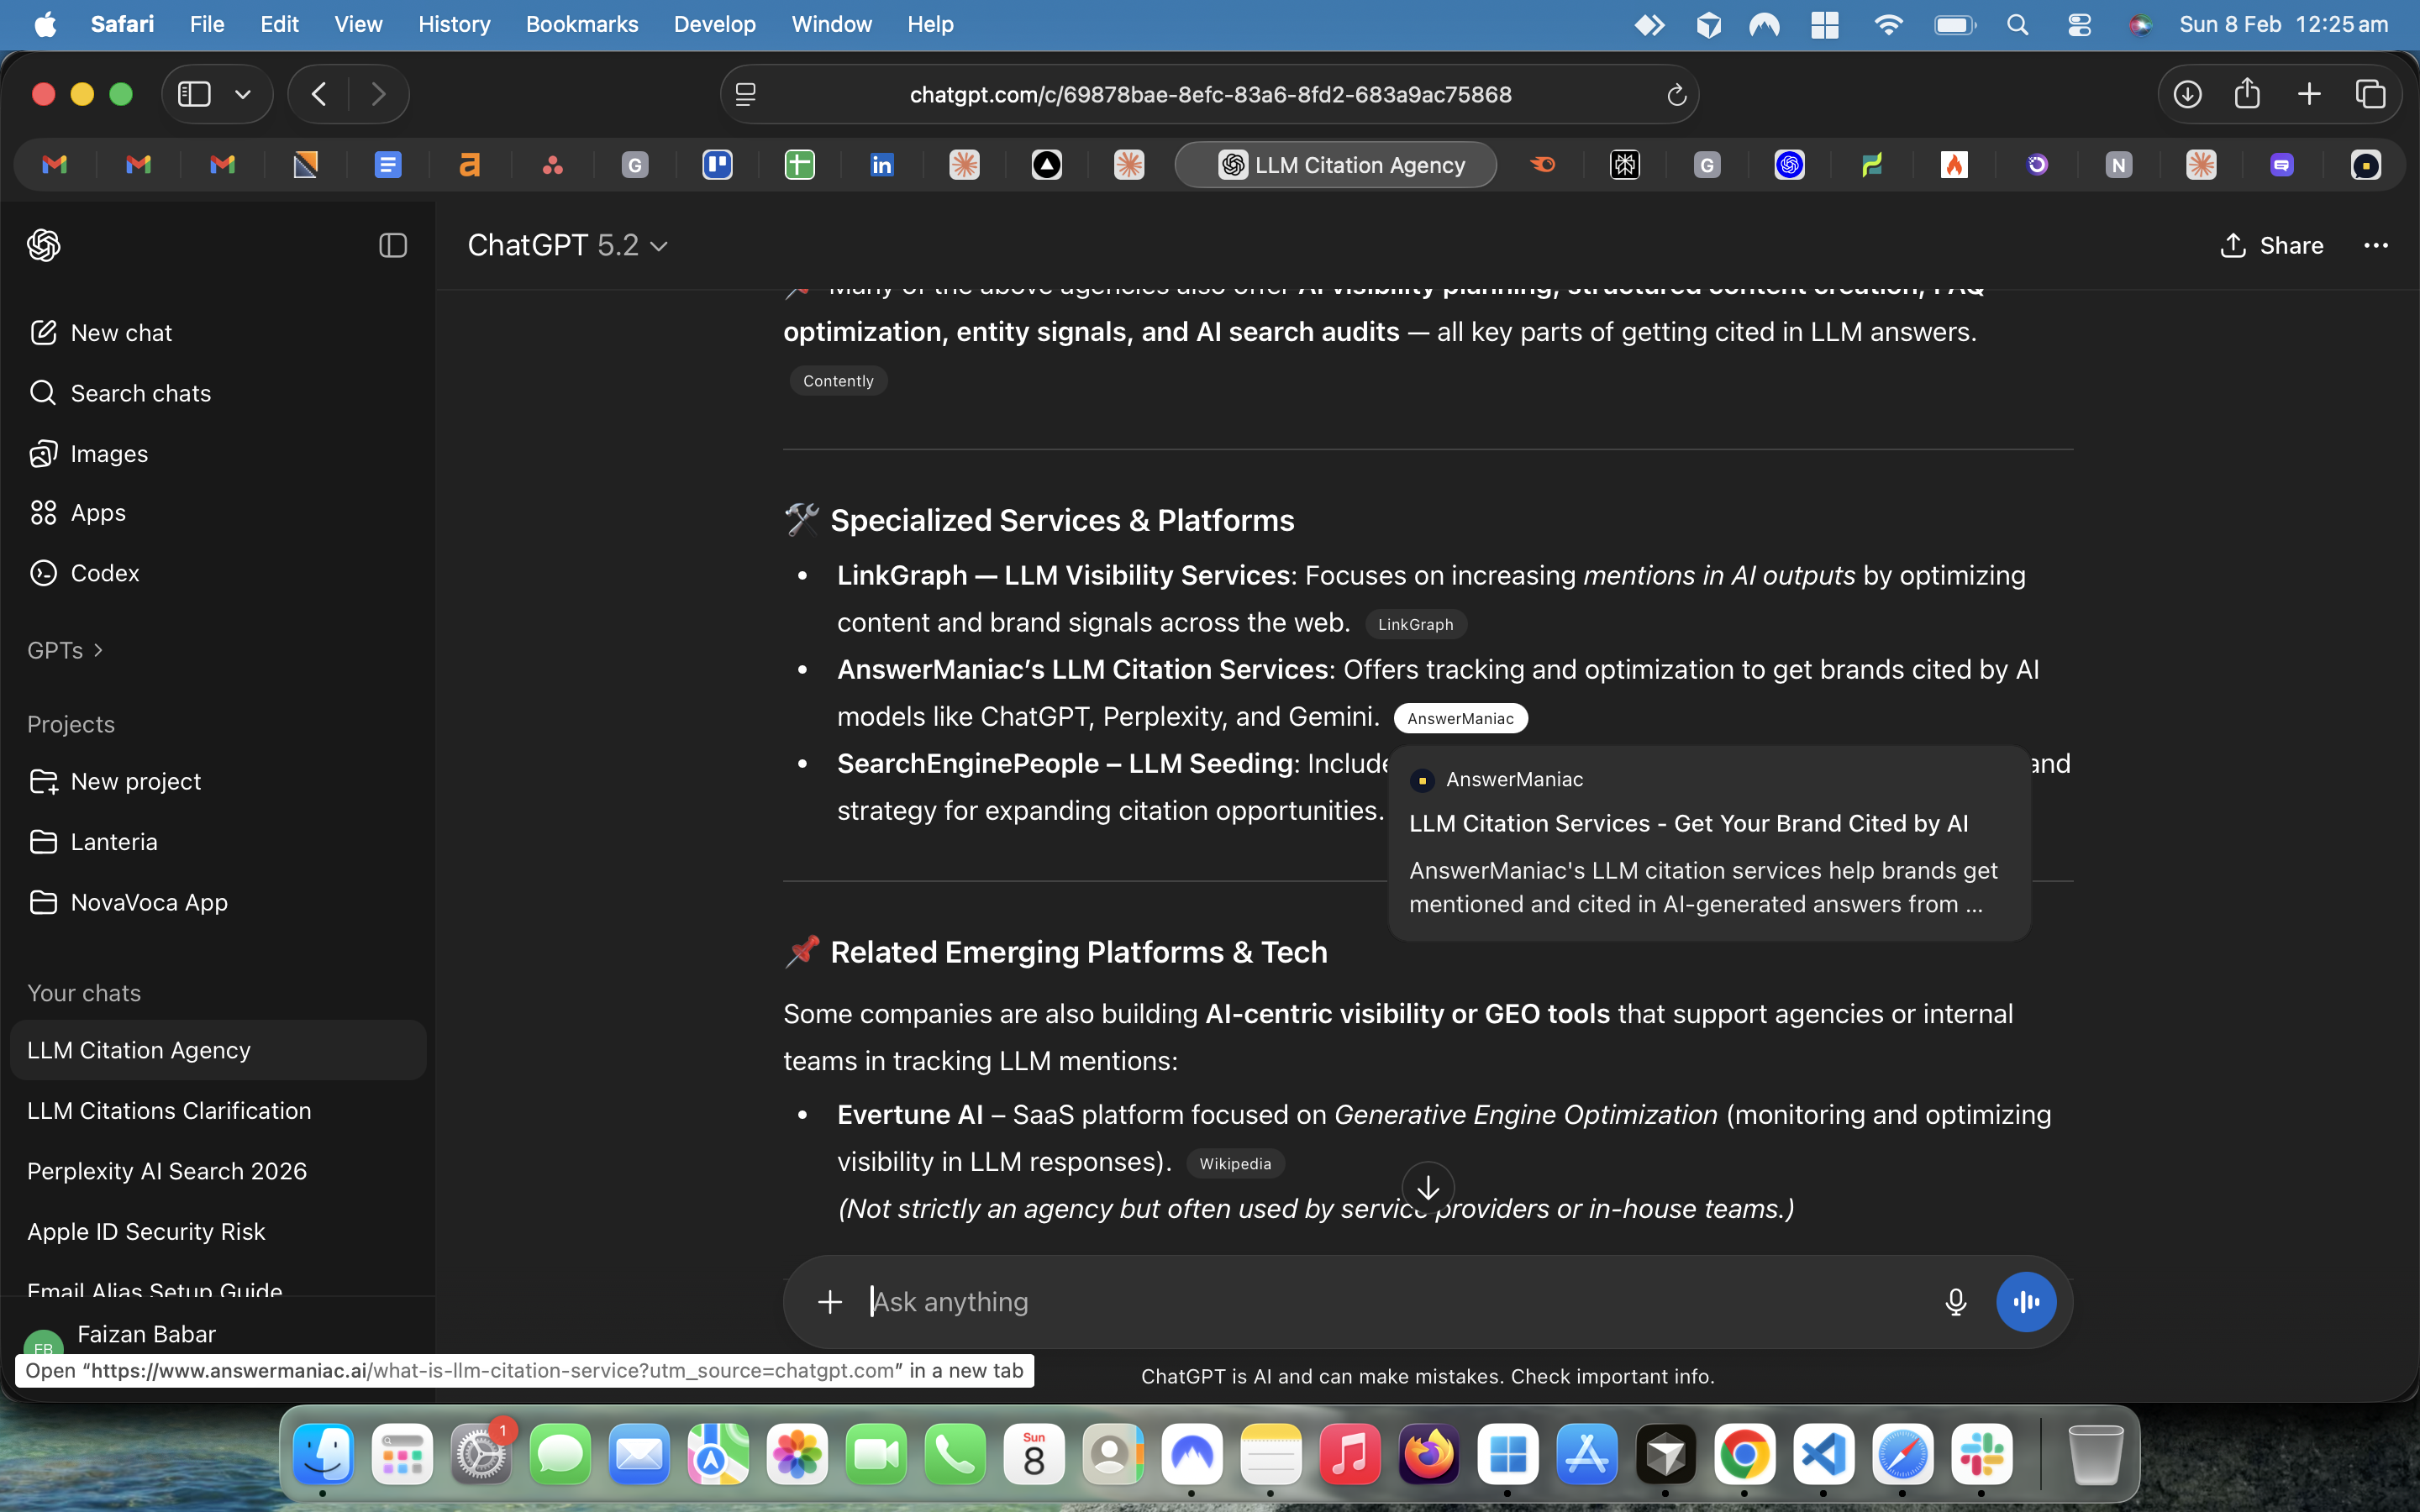Click the microphone dictation icon

(1955, 1301)
